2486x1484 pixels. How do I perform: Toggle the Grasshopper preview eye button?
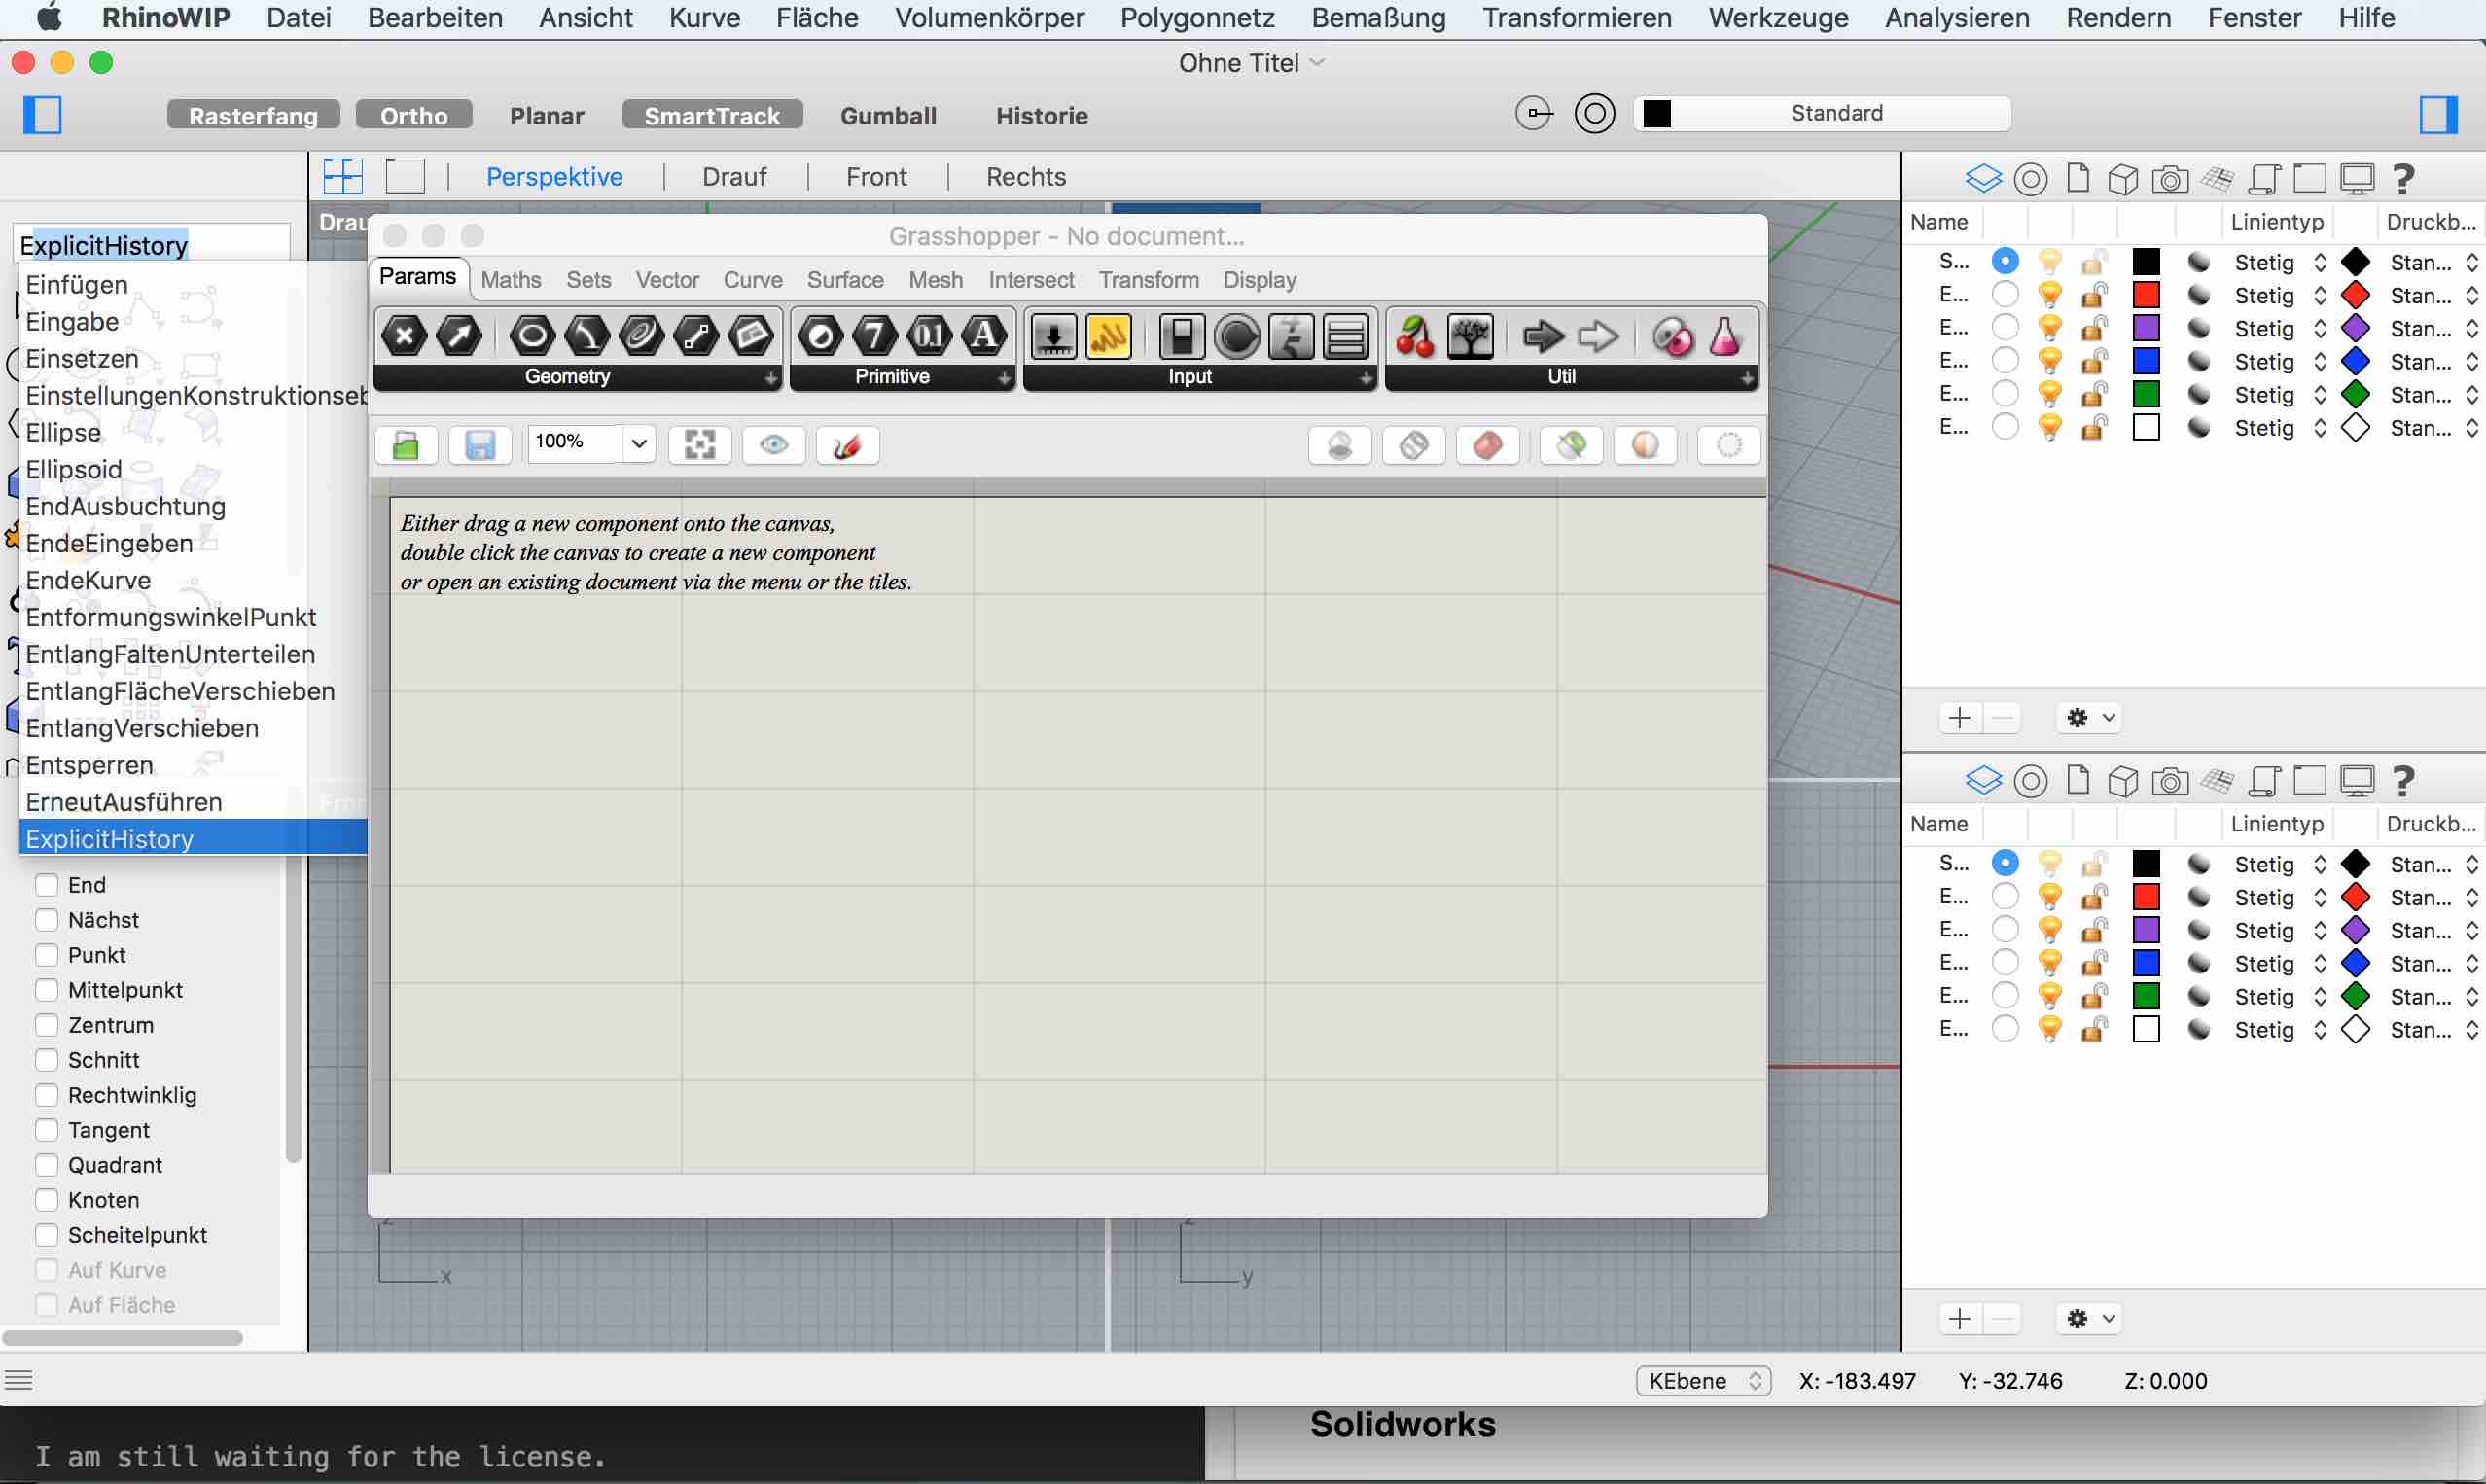773,445
